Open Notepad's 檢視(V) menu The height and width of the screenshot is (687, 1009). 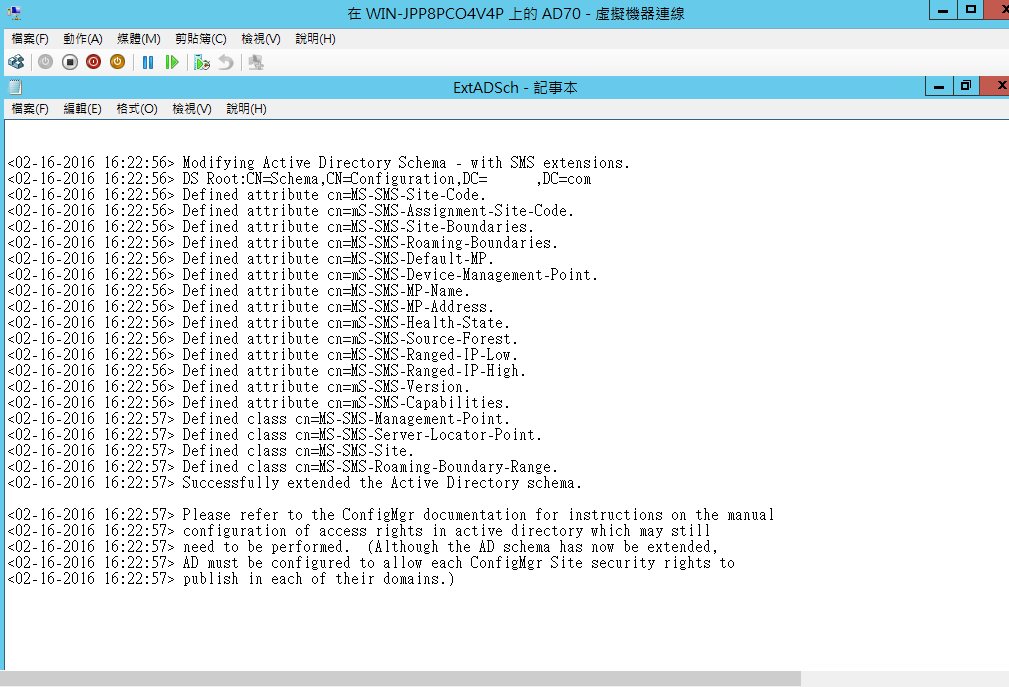click(x=192, y=109)
